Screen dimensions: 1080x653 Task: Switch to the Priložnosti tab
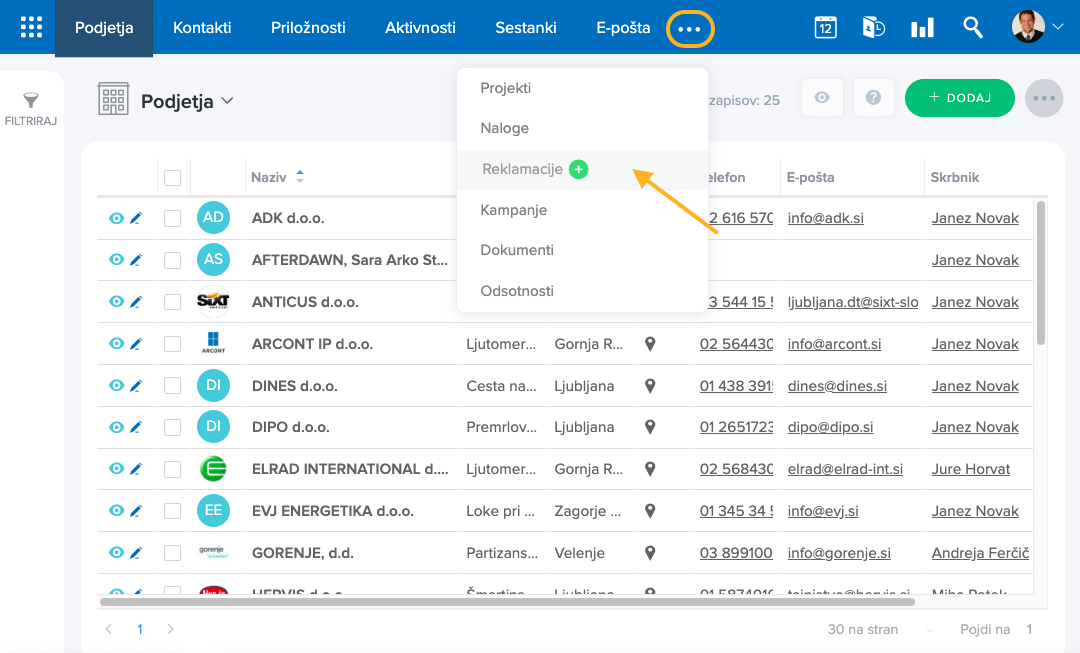pos(308,28)
